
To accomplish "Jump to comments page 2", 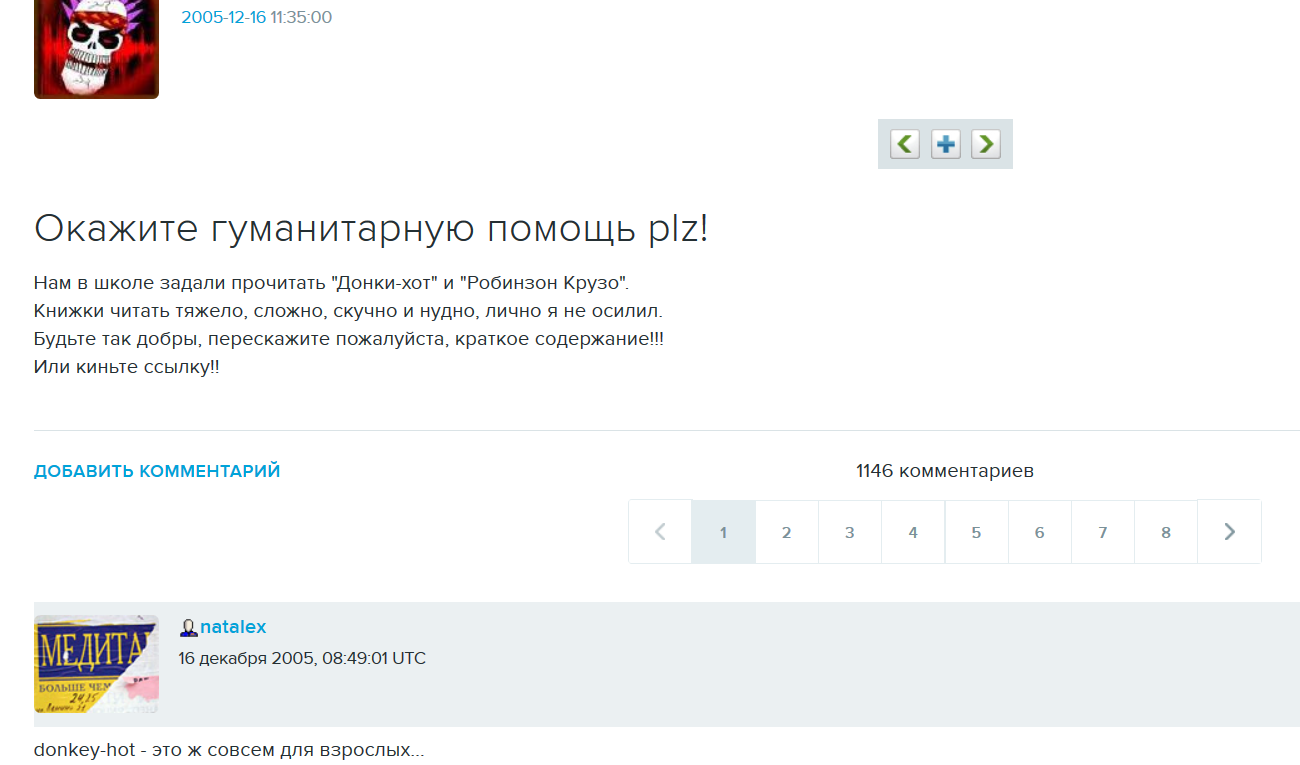I will click(x=786, y=532).
